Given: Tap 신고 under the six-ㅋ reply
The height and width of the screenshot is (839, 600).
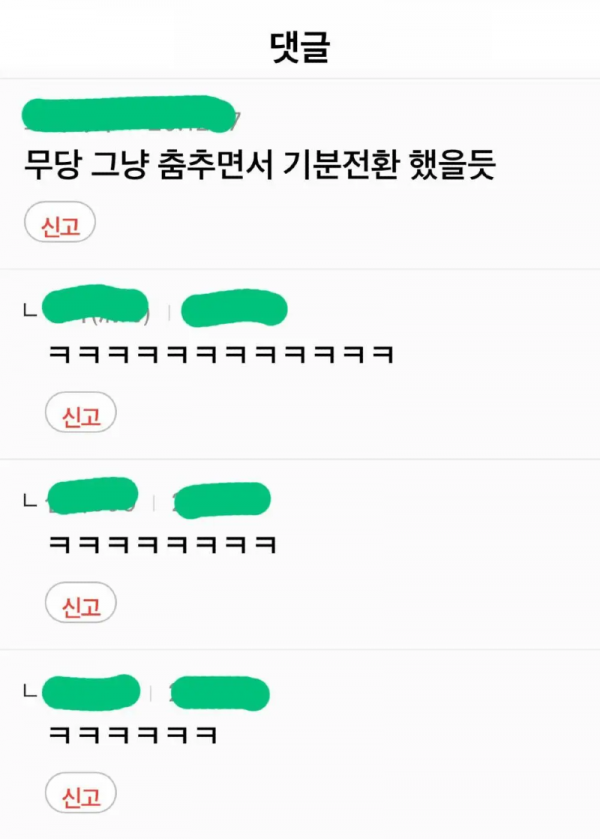Looking at the screenshot, I should 81,793.
